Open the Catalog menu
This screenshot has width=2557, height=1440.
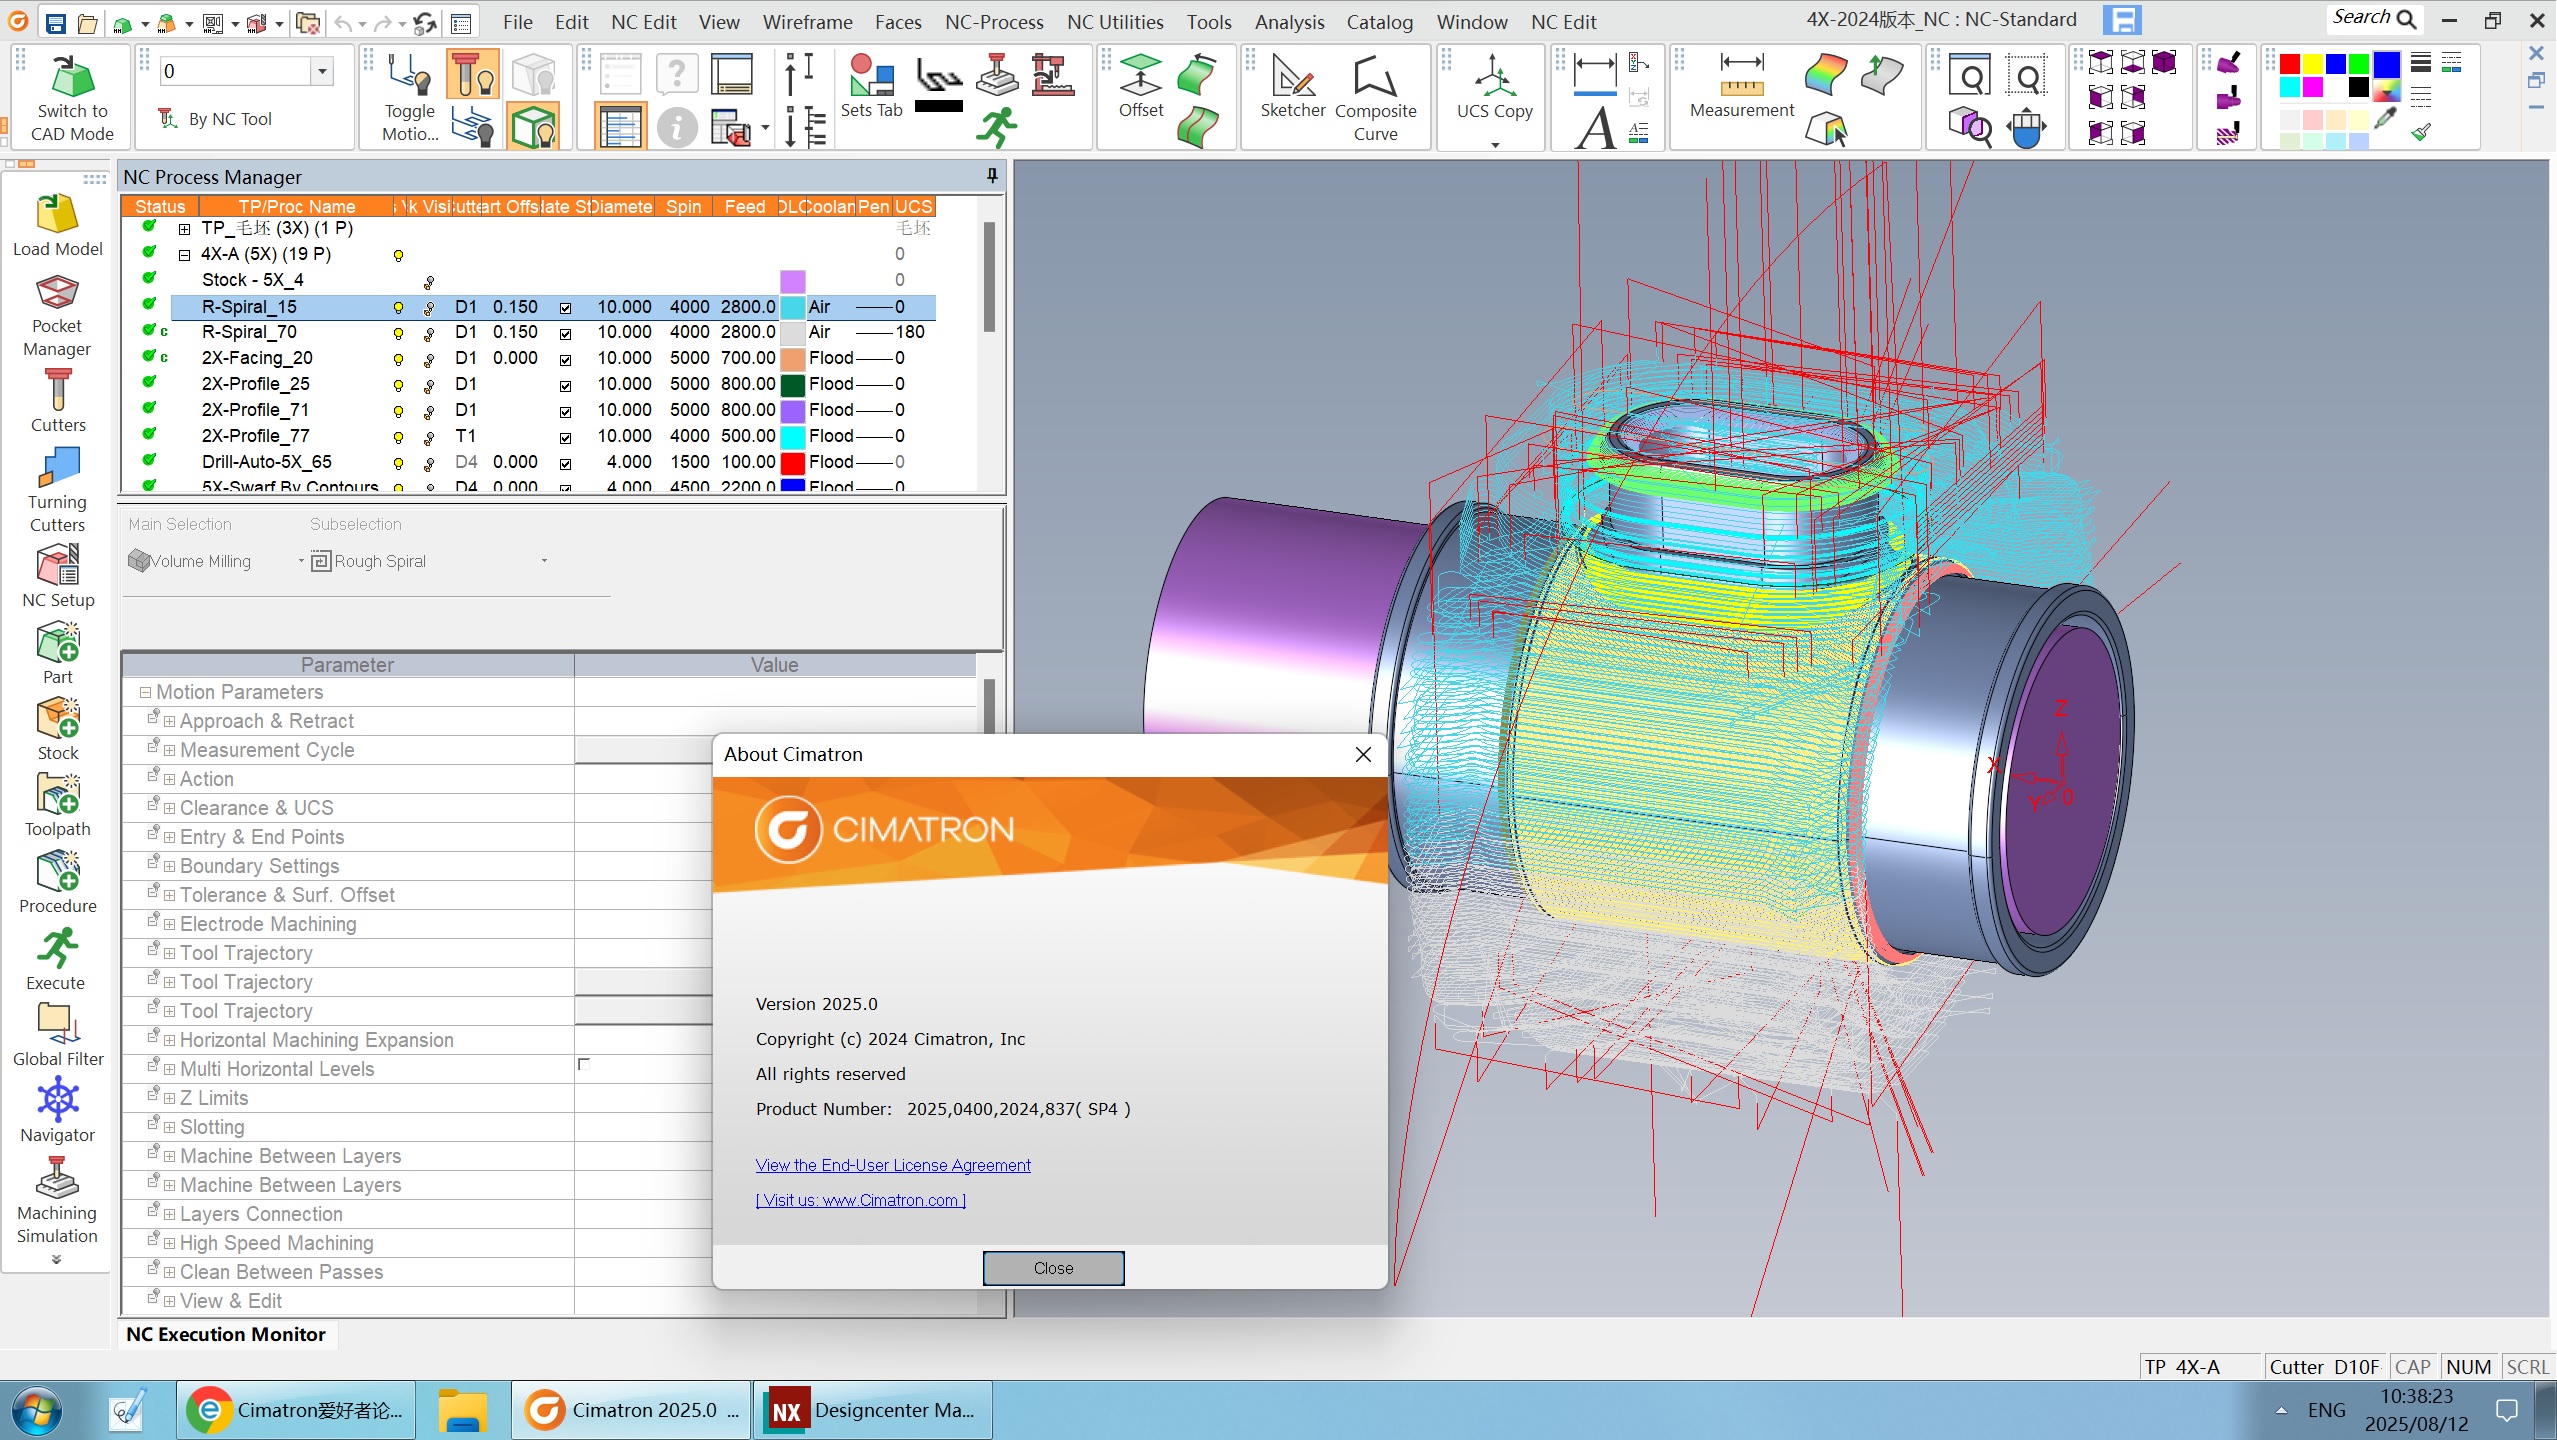point(1379,22)
